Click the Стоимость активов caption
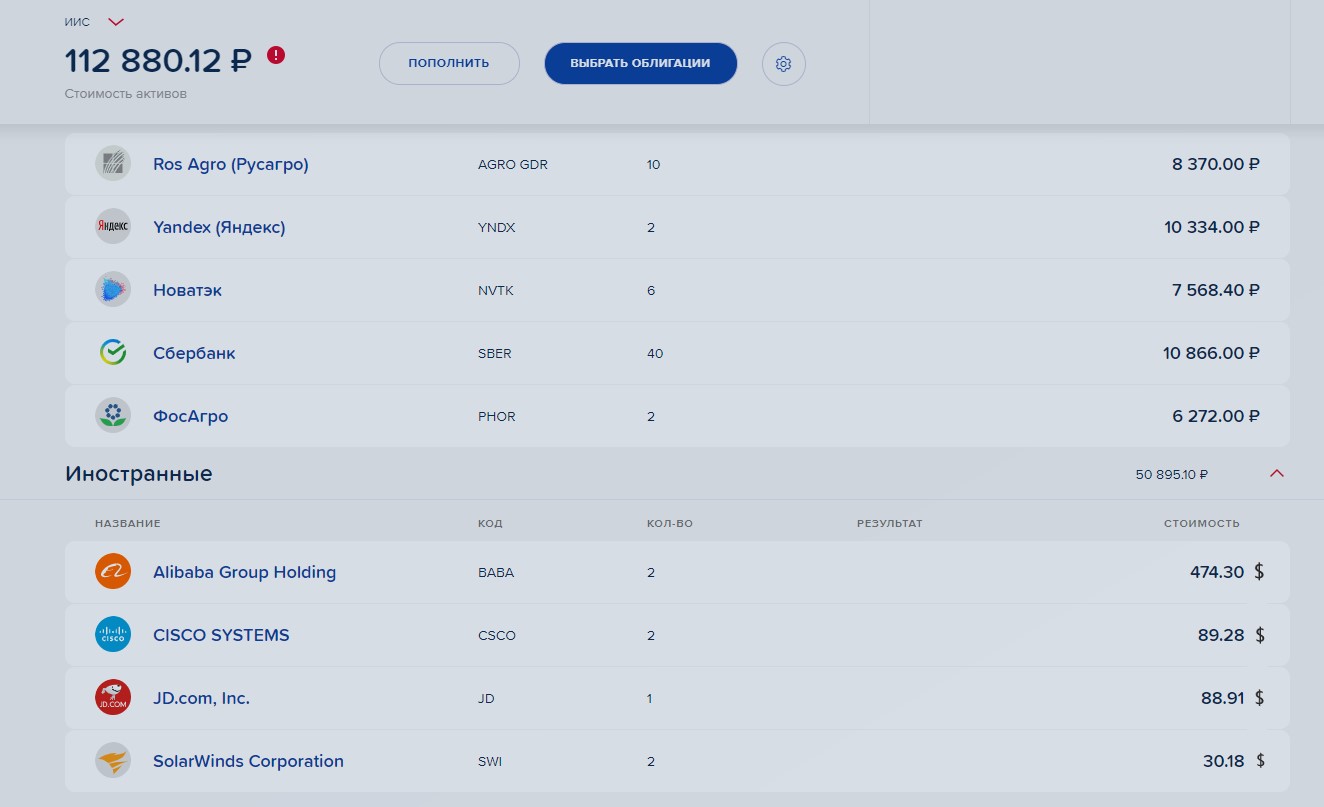The width and height of the screenshot is (1324, 807). pos(126,94)
